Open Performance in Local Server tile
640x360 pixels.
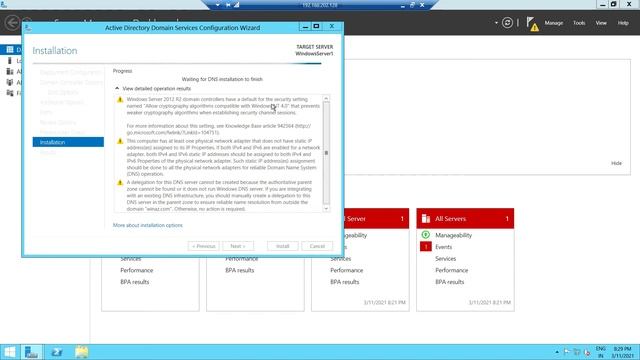[347, 270]
